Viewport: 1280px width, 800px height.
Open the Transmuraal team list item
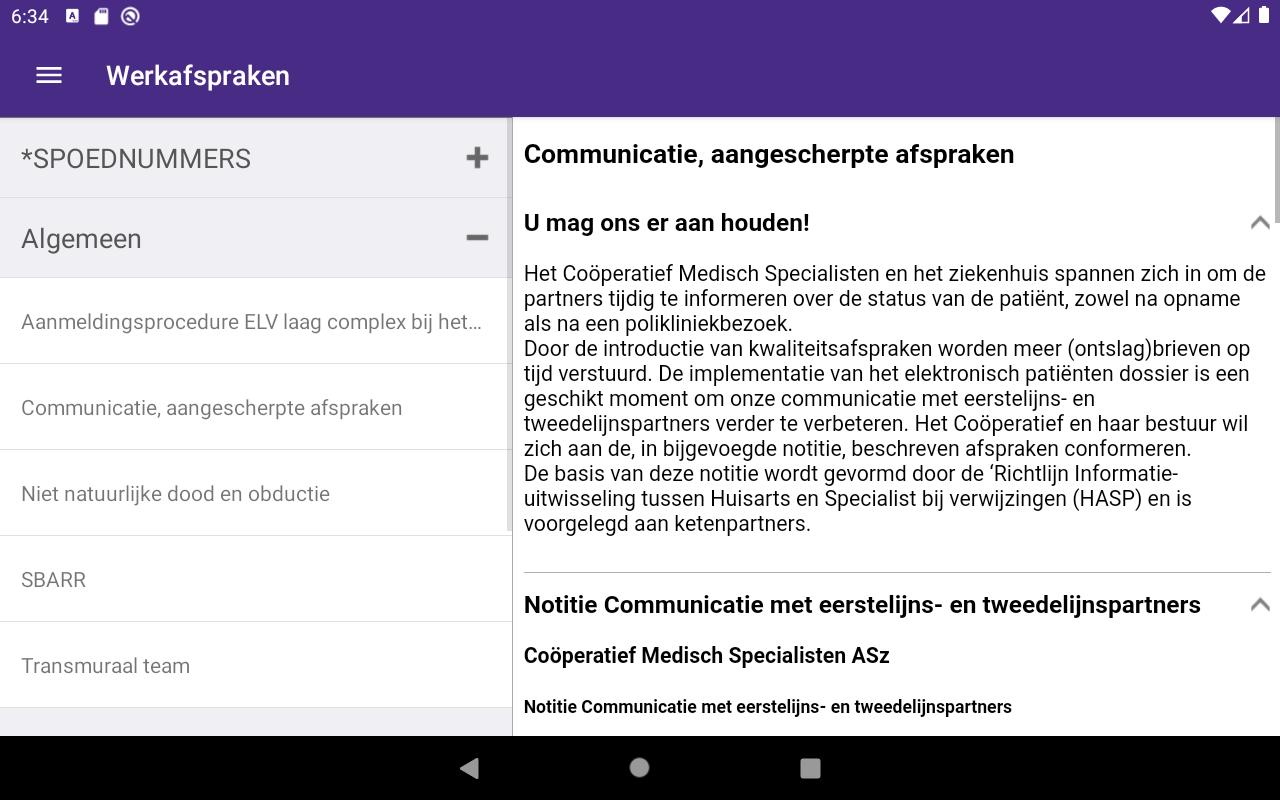coord(256,665)
